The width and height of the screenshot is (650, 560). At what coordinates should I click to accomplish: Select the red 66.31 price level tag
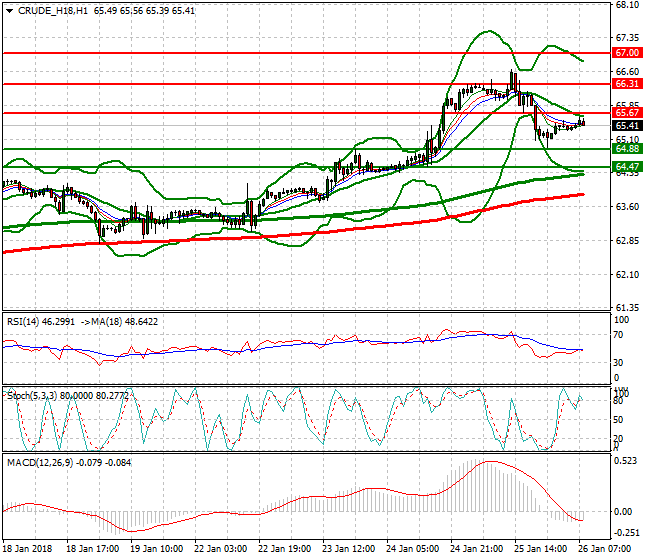point(627,84)
